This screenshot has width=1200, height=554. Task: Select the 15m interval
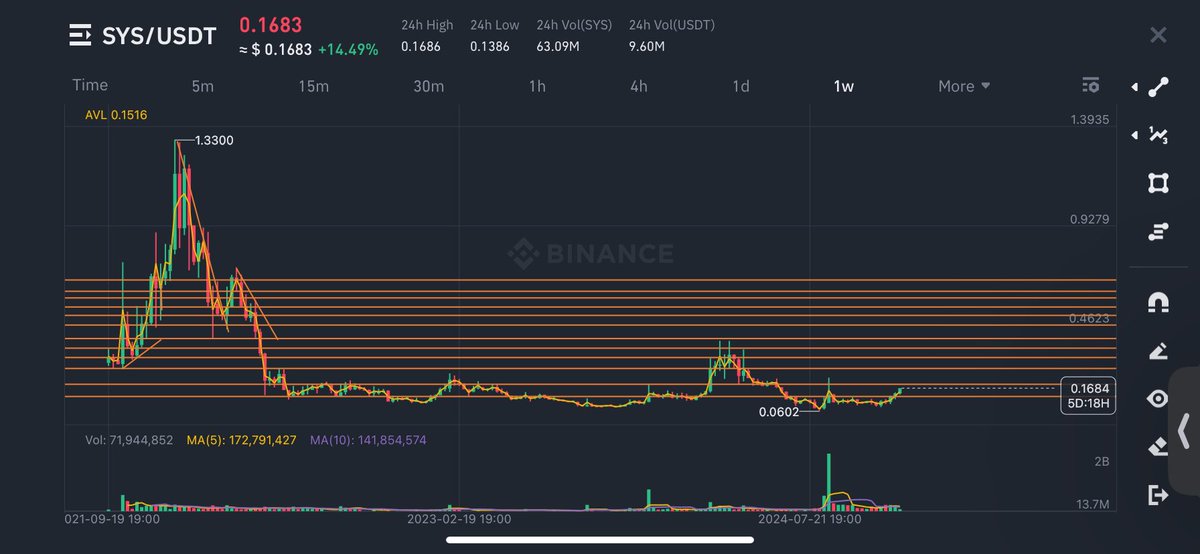point(313,86)
